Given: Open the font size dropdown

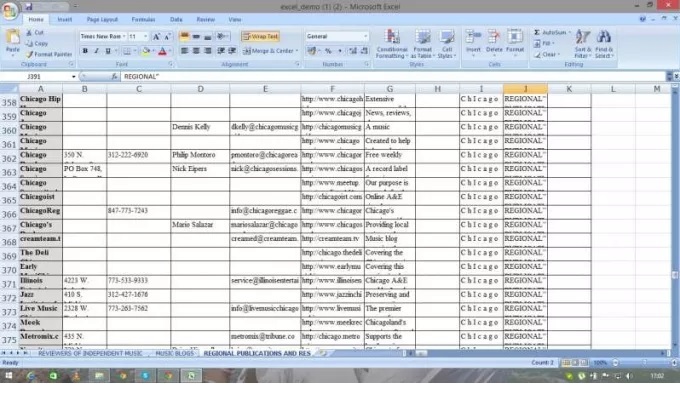Looking at the screenshot, I should [146, 36].
